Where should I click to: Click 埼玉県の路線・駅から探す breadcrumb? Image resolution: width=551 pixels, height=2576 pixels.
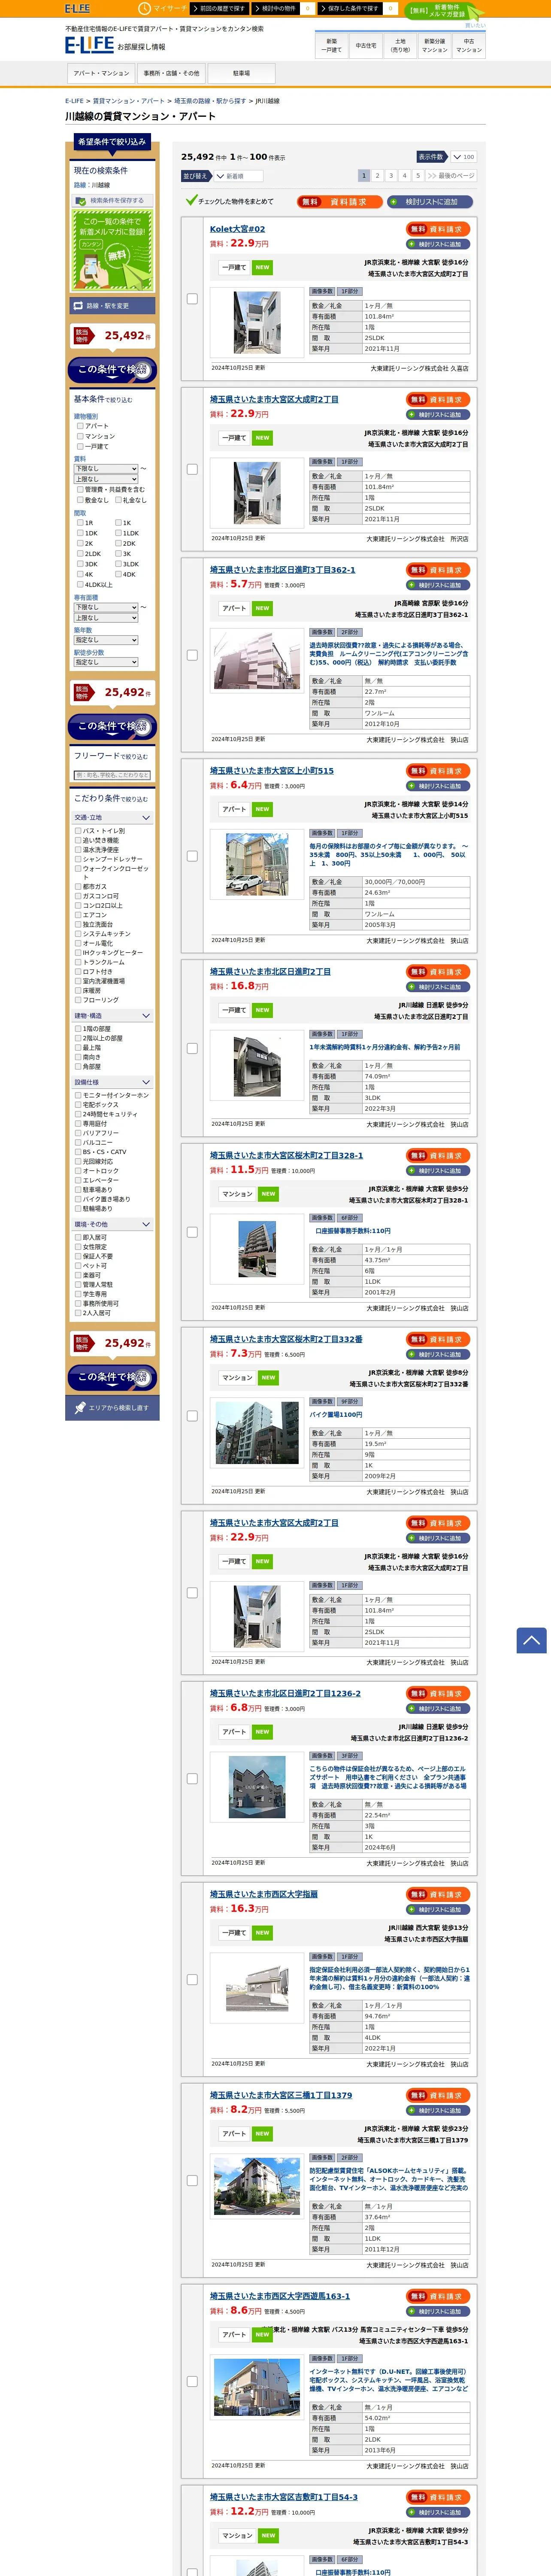point(210,101)
